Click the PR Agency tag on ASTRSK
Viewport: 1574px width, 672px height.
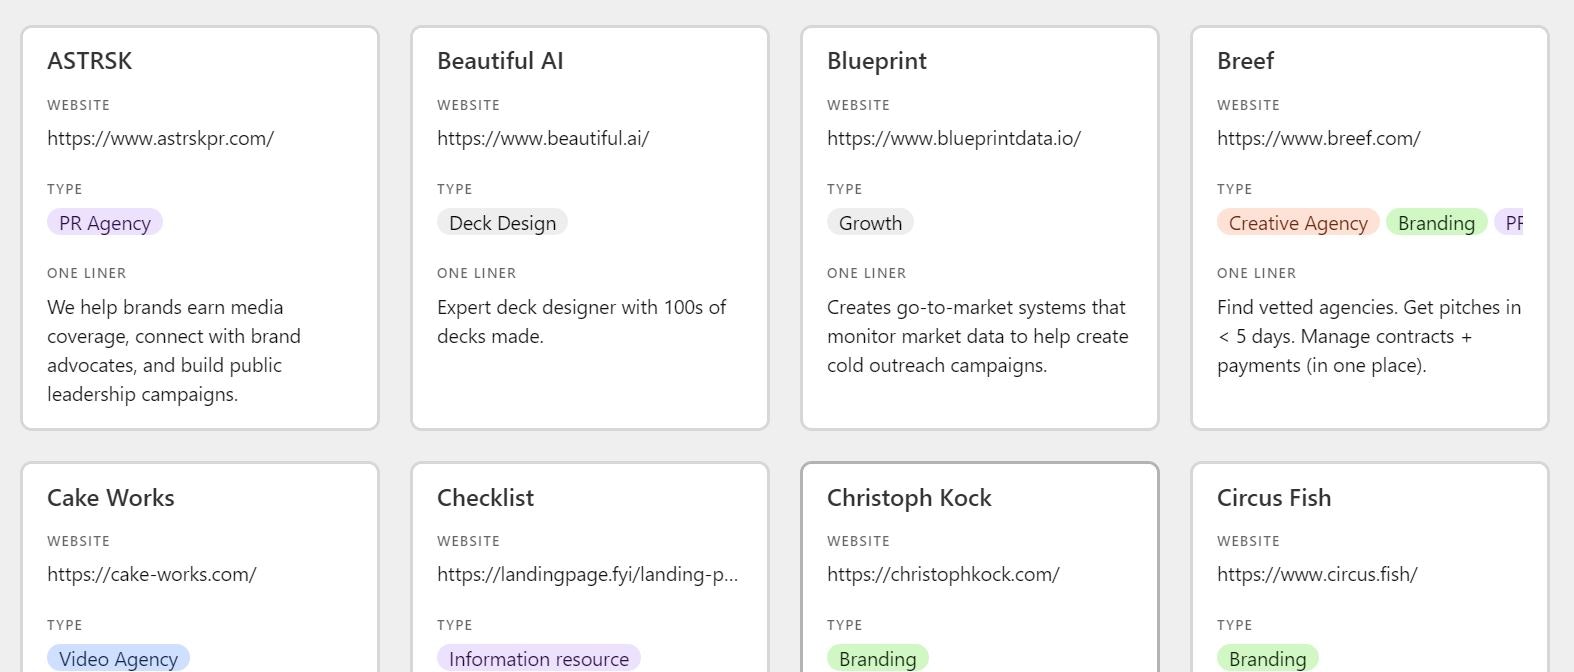click(x=105, y=223)
